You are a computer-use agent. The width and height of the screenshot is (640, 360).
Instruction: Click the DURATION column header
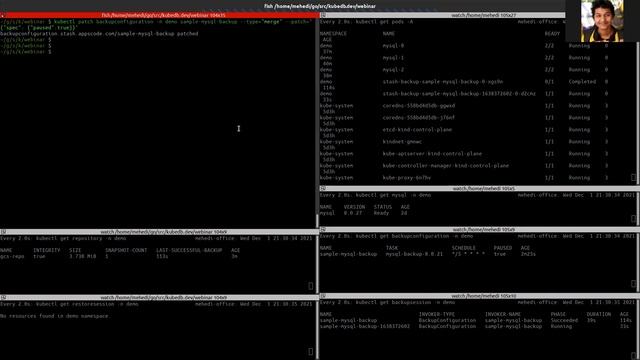(599, 314)
